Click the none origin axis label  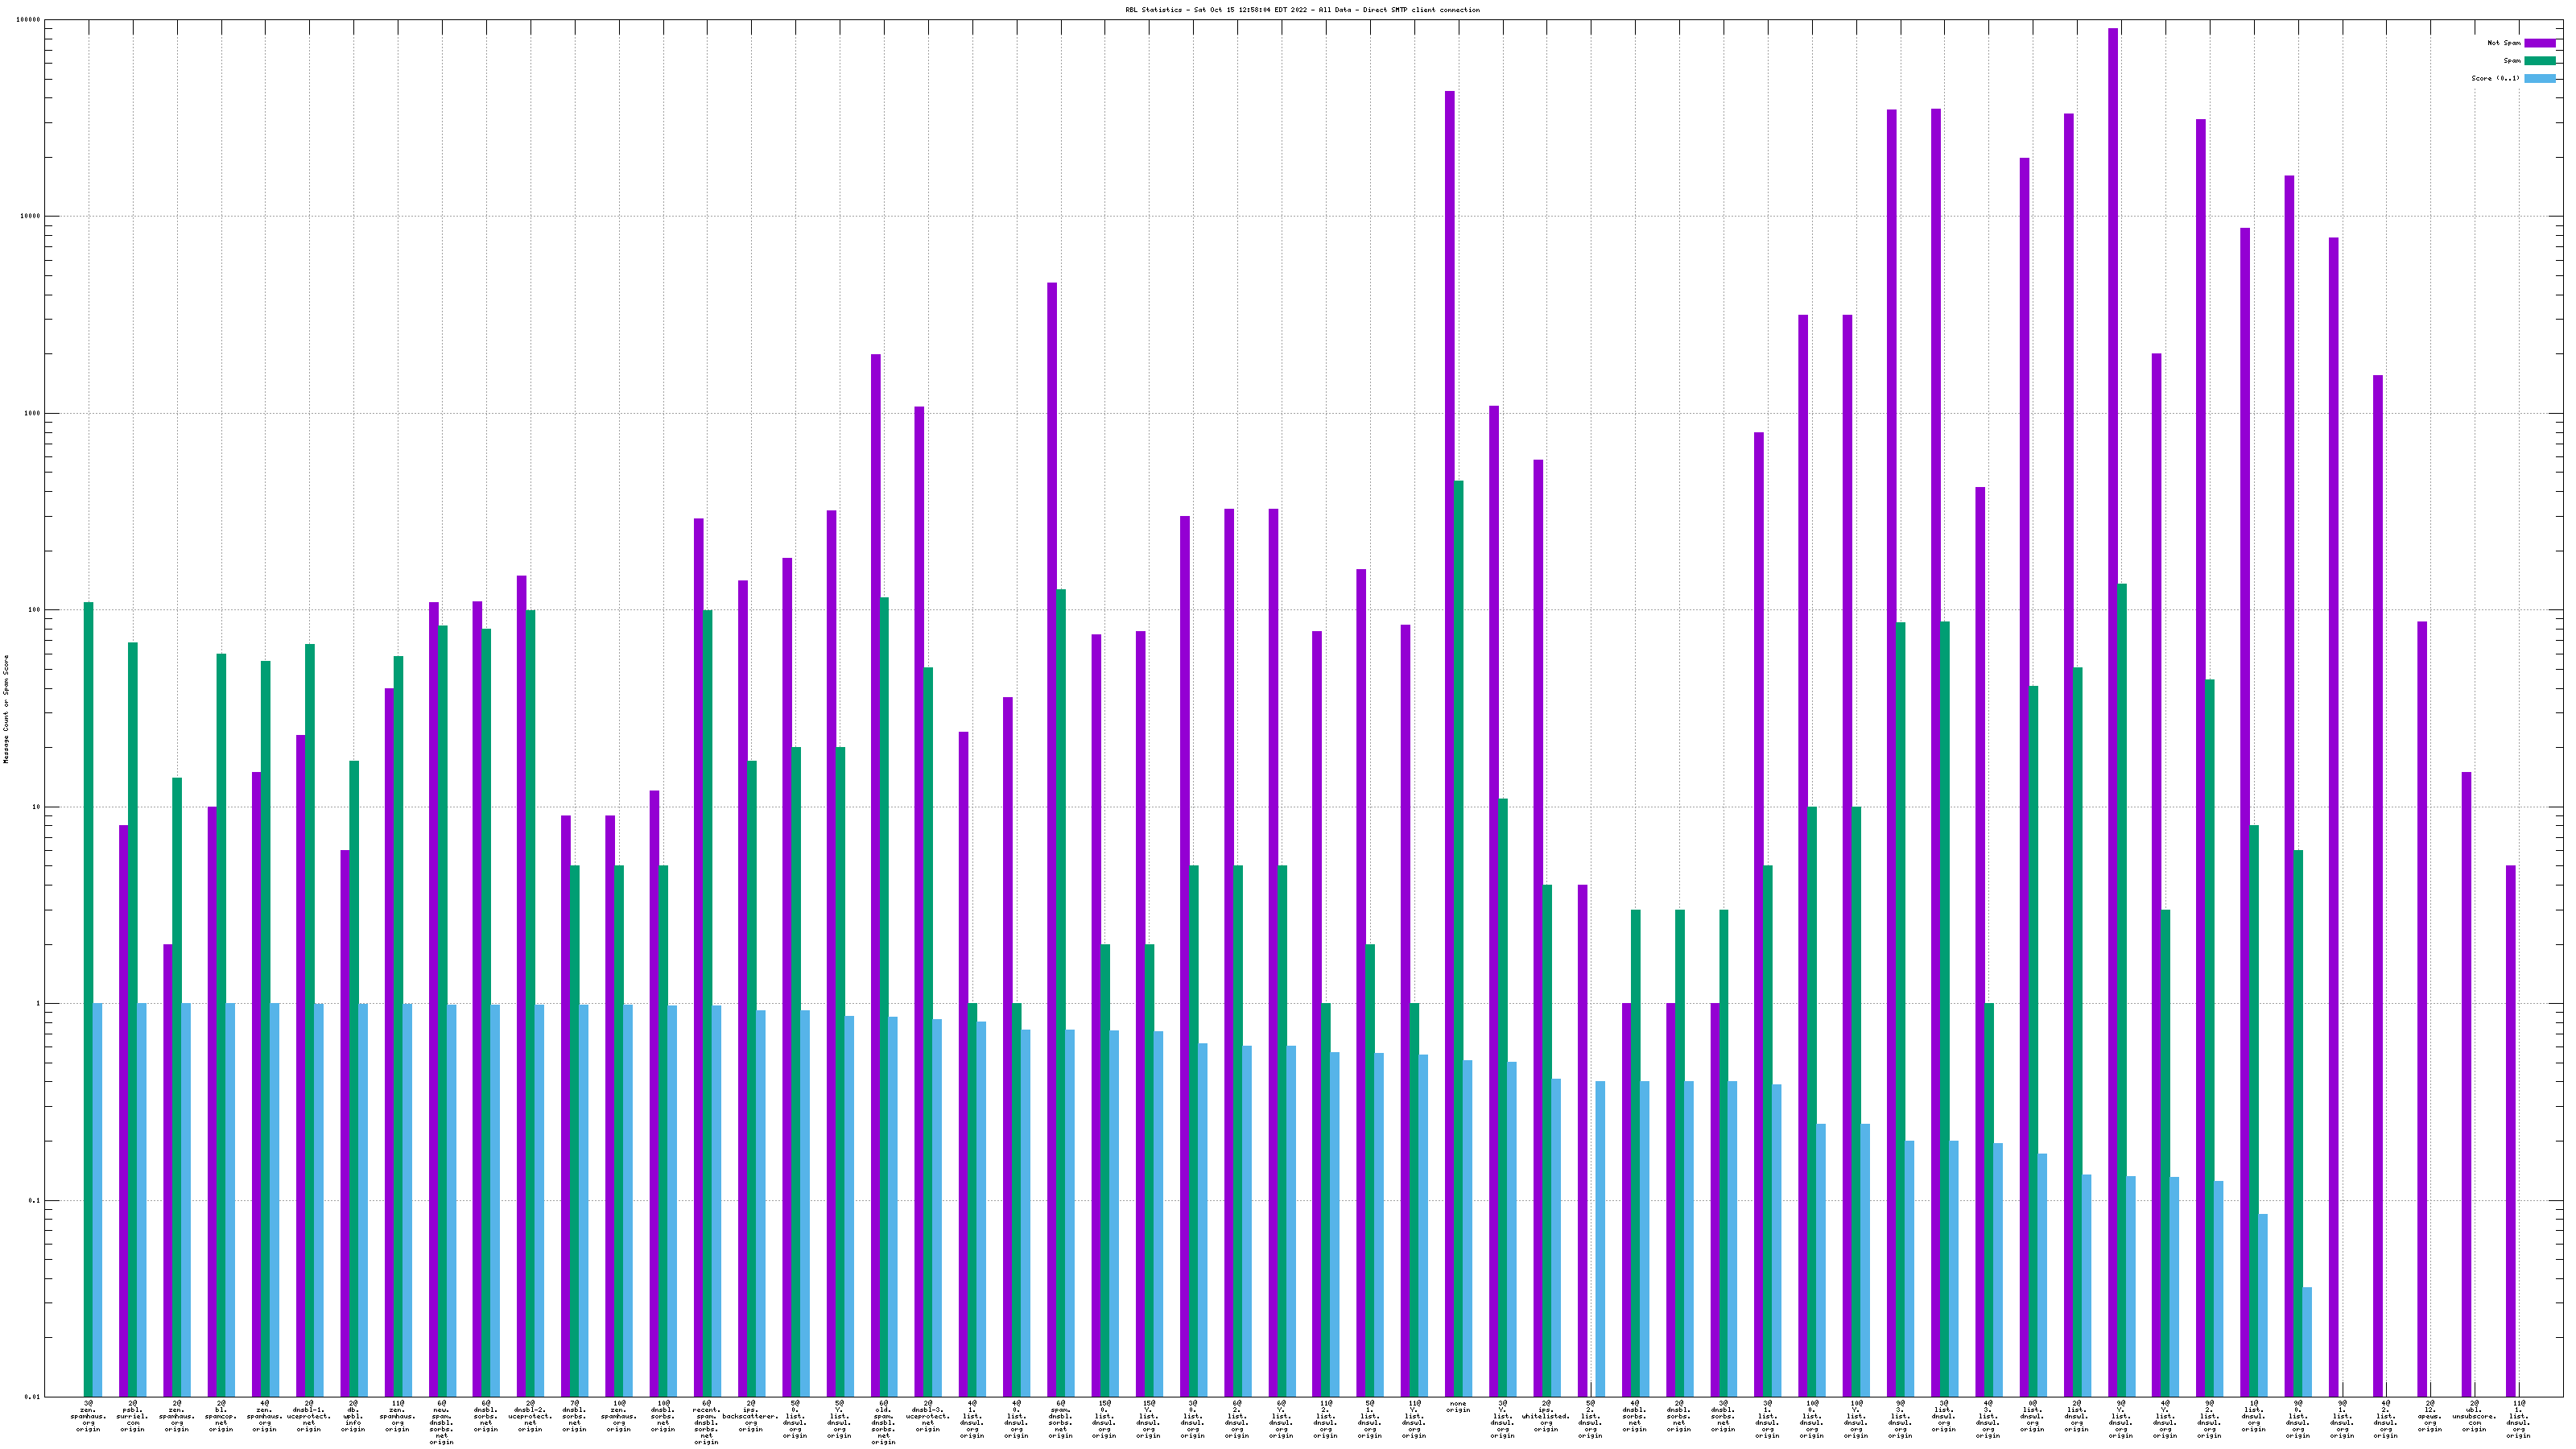1458,1406
